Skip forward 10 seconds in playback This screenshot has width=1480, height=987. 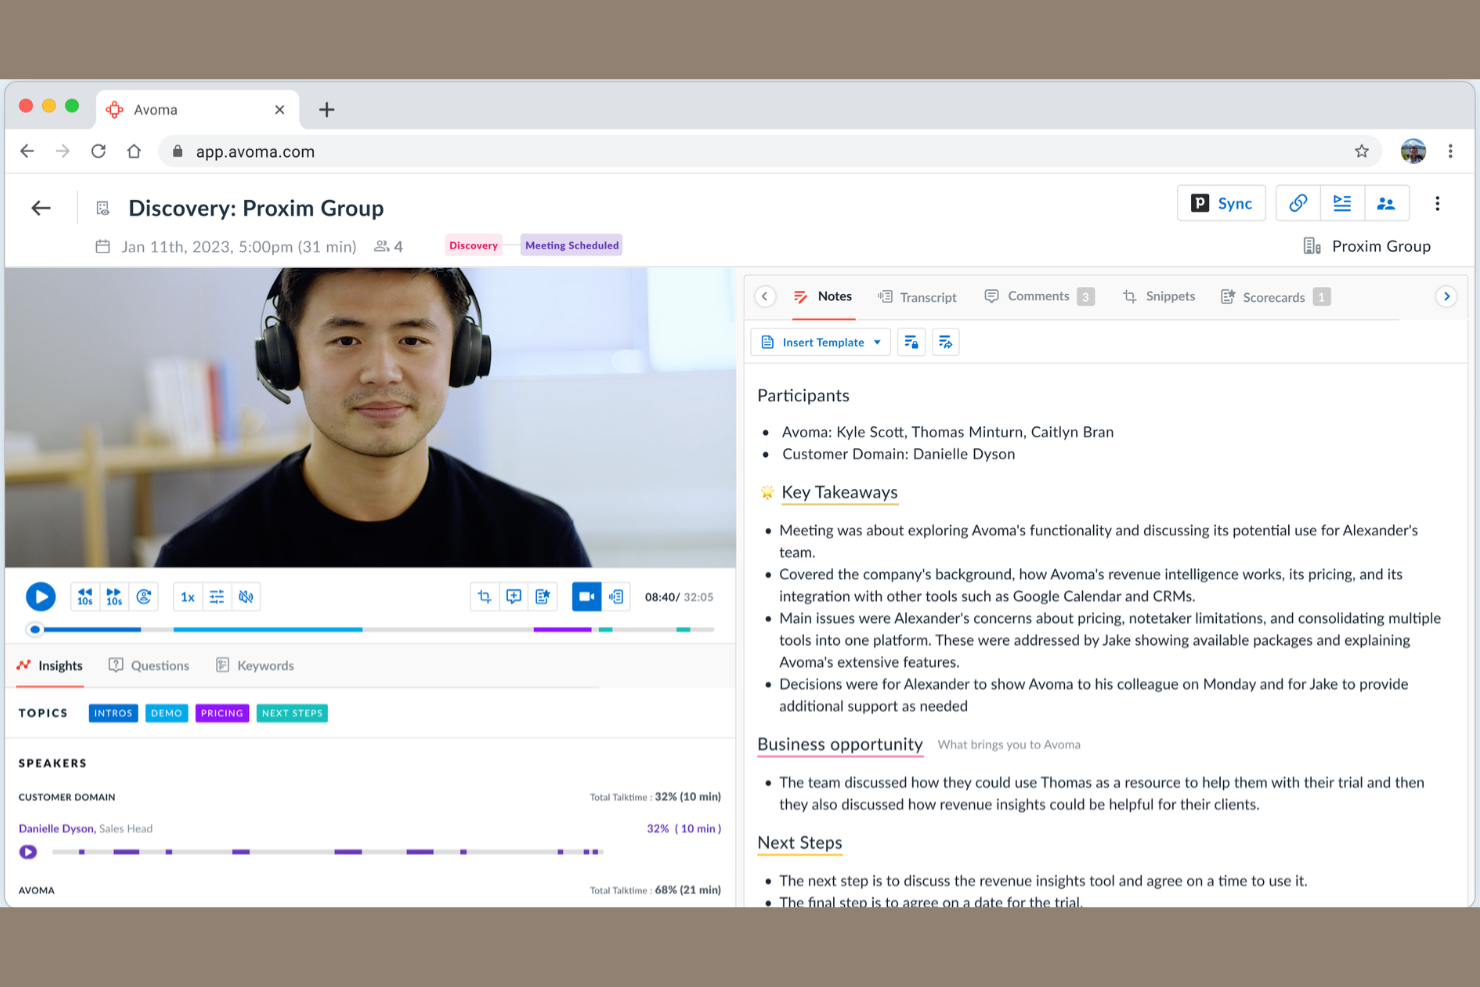(113, 596)
